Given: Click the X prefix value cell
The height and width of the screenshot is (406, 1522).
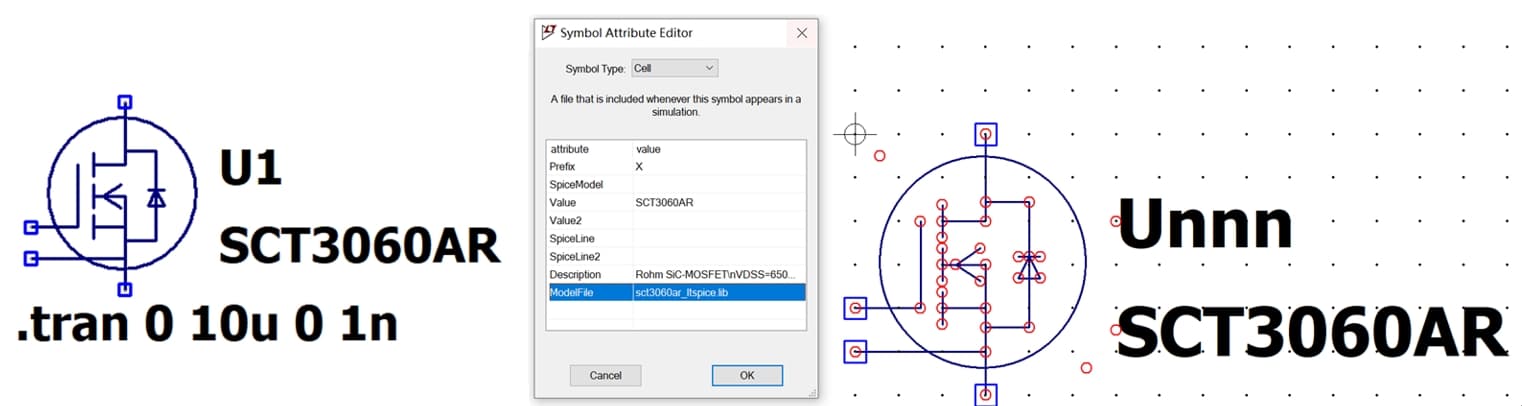Looking at the screenshot, I should (x=719, y=166).
